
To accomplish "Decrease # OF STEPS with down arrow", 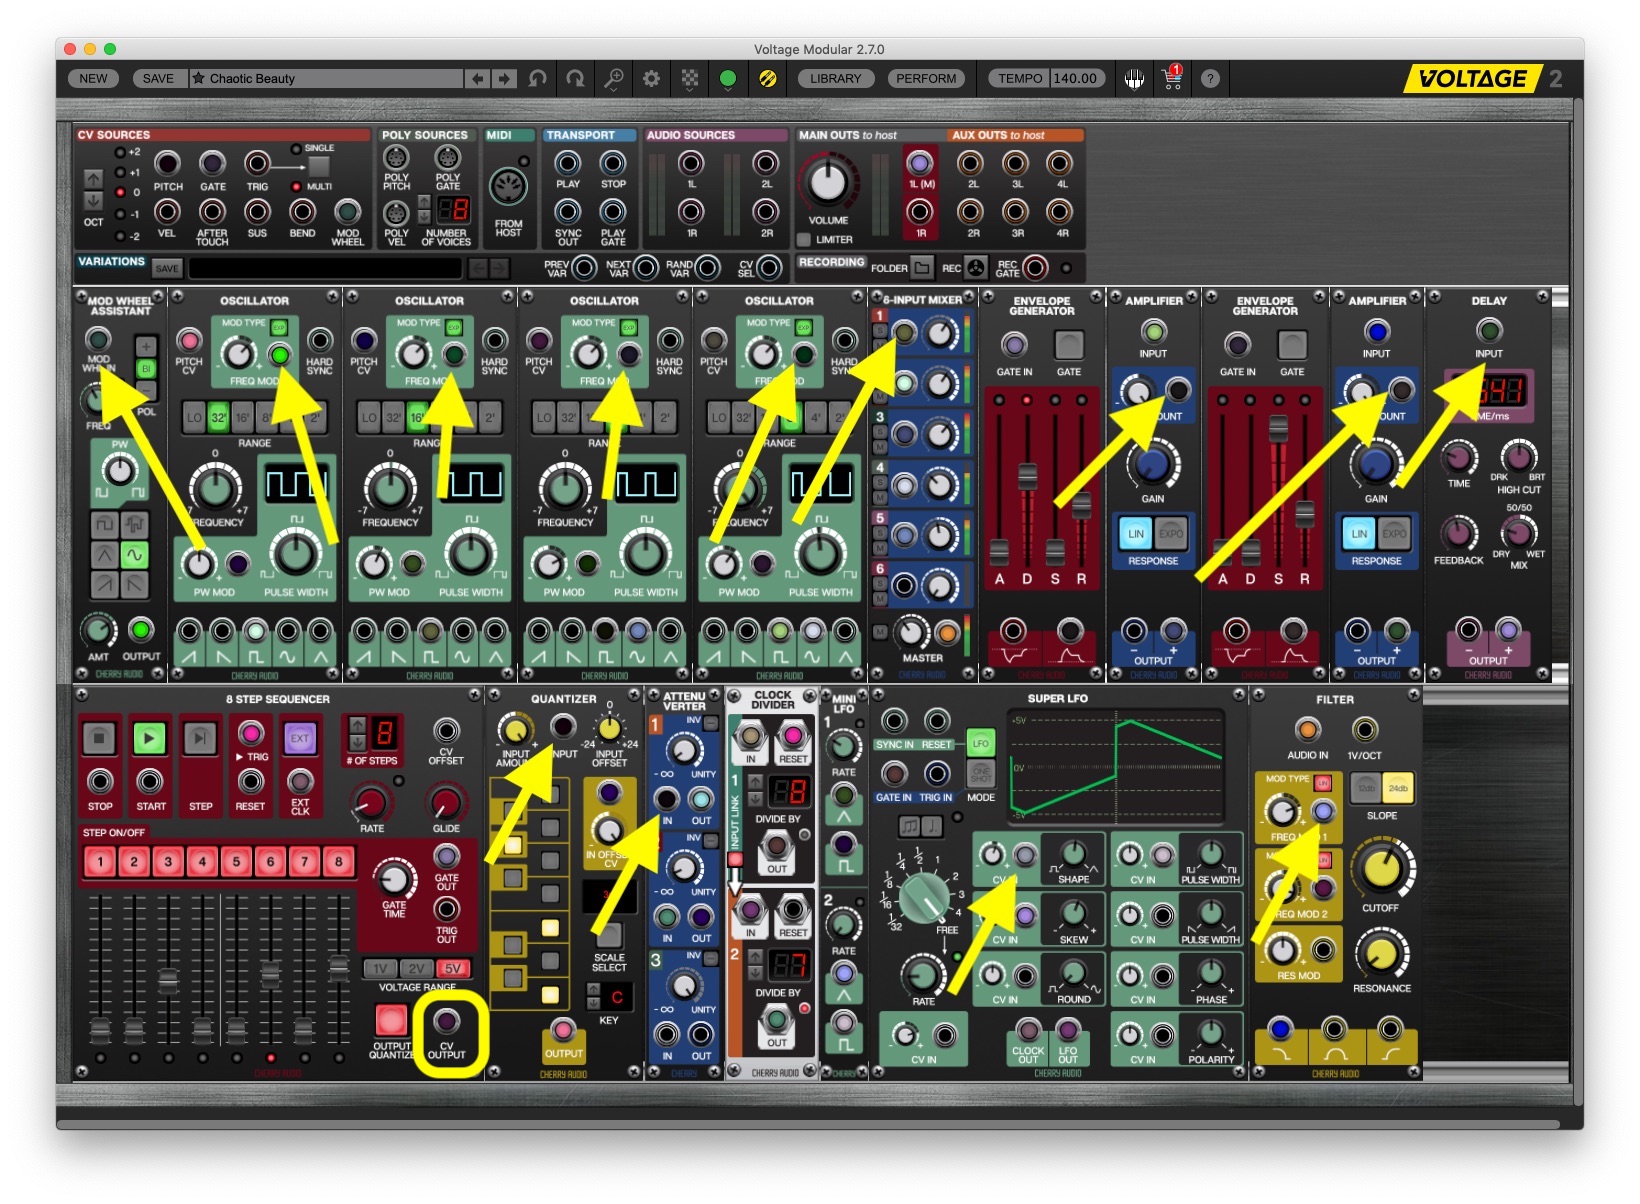I will tap(357, 743).
